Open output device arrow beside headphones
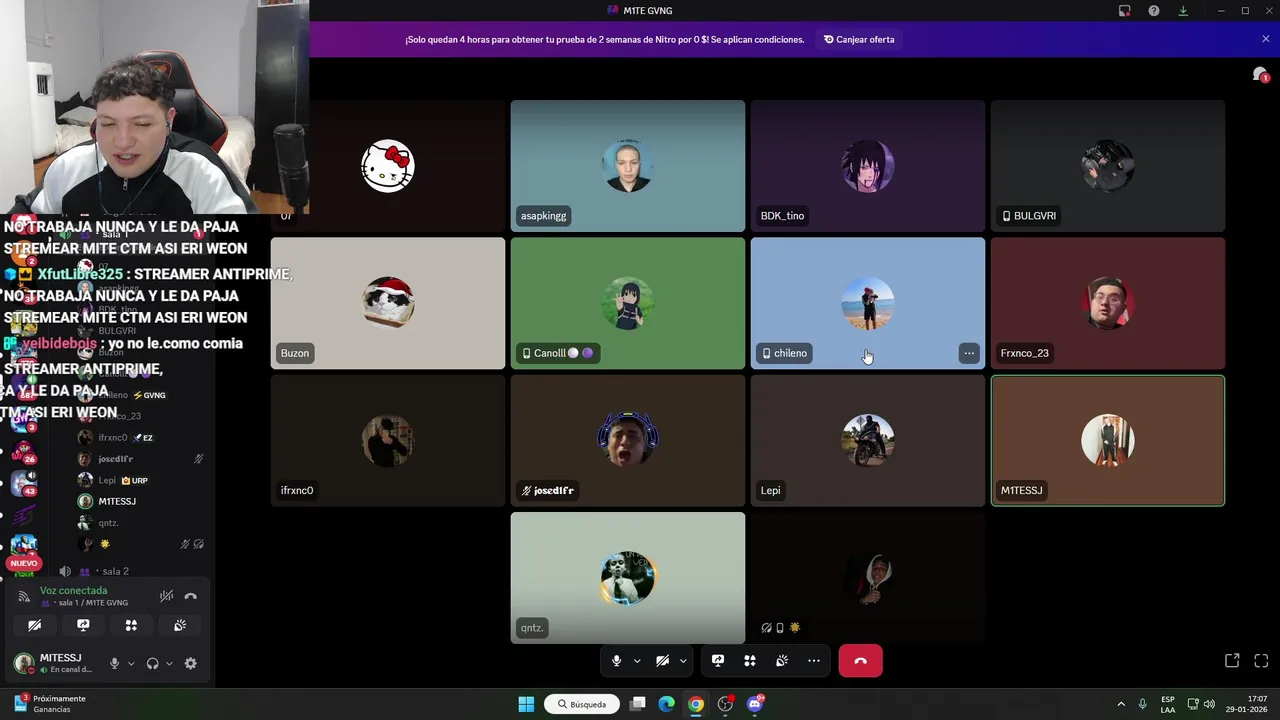The width and height of the screenshot is (1280, 720). pos(169,663)
